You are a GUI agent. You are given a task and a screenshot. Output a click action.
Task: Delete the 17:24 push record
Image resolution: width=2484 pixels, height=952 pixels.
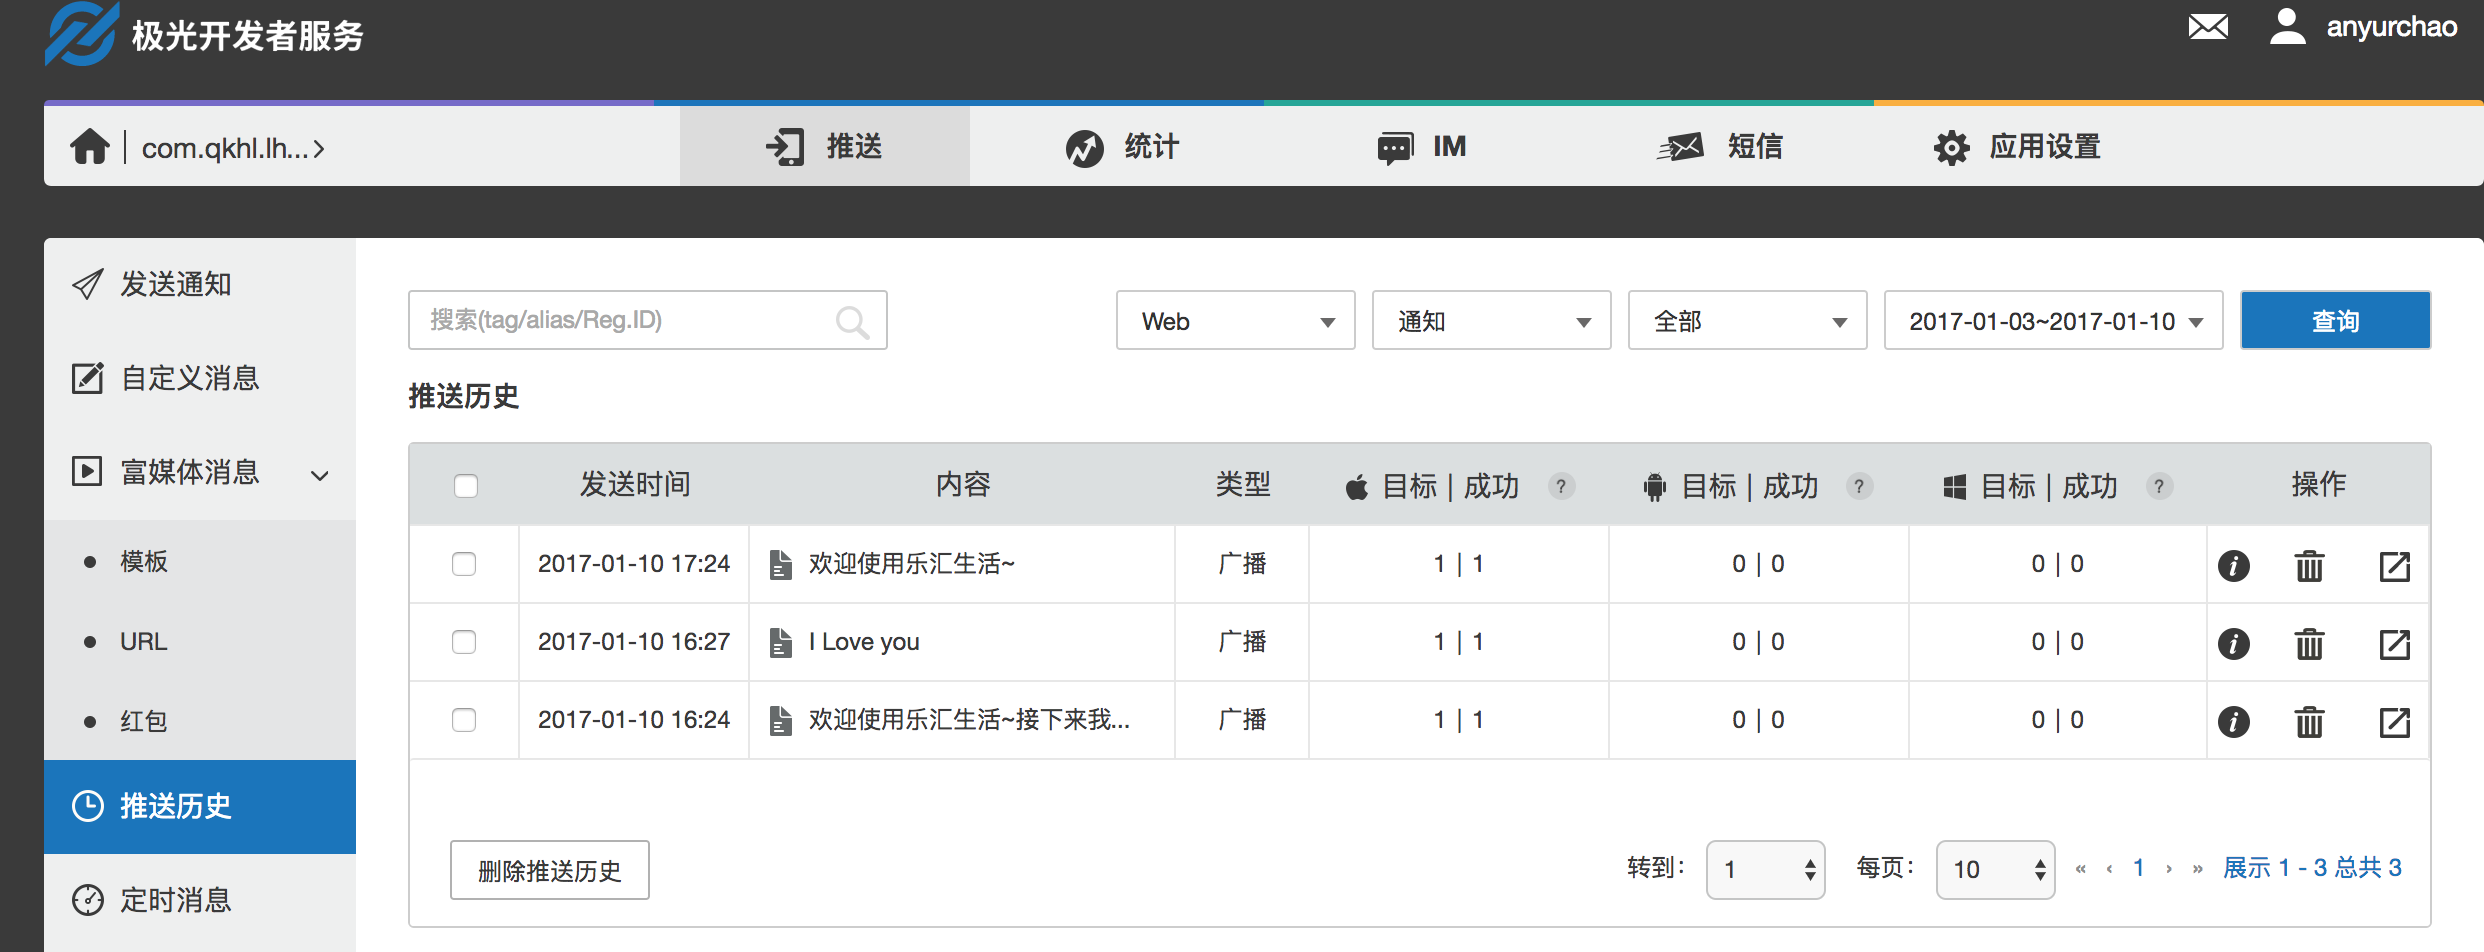pyautogui.click(x=2309, y=565)
